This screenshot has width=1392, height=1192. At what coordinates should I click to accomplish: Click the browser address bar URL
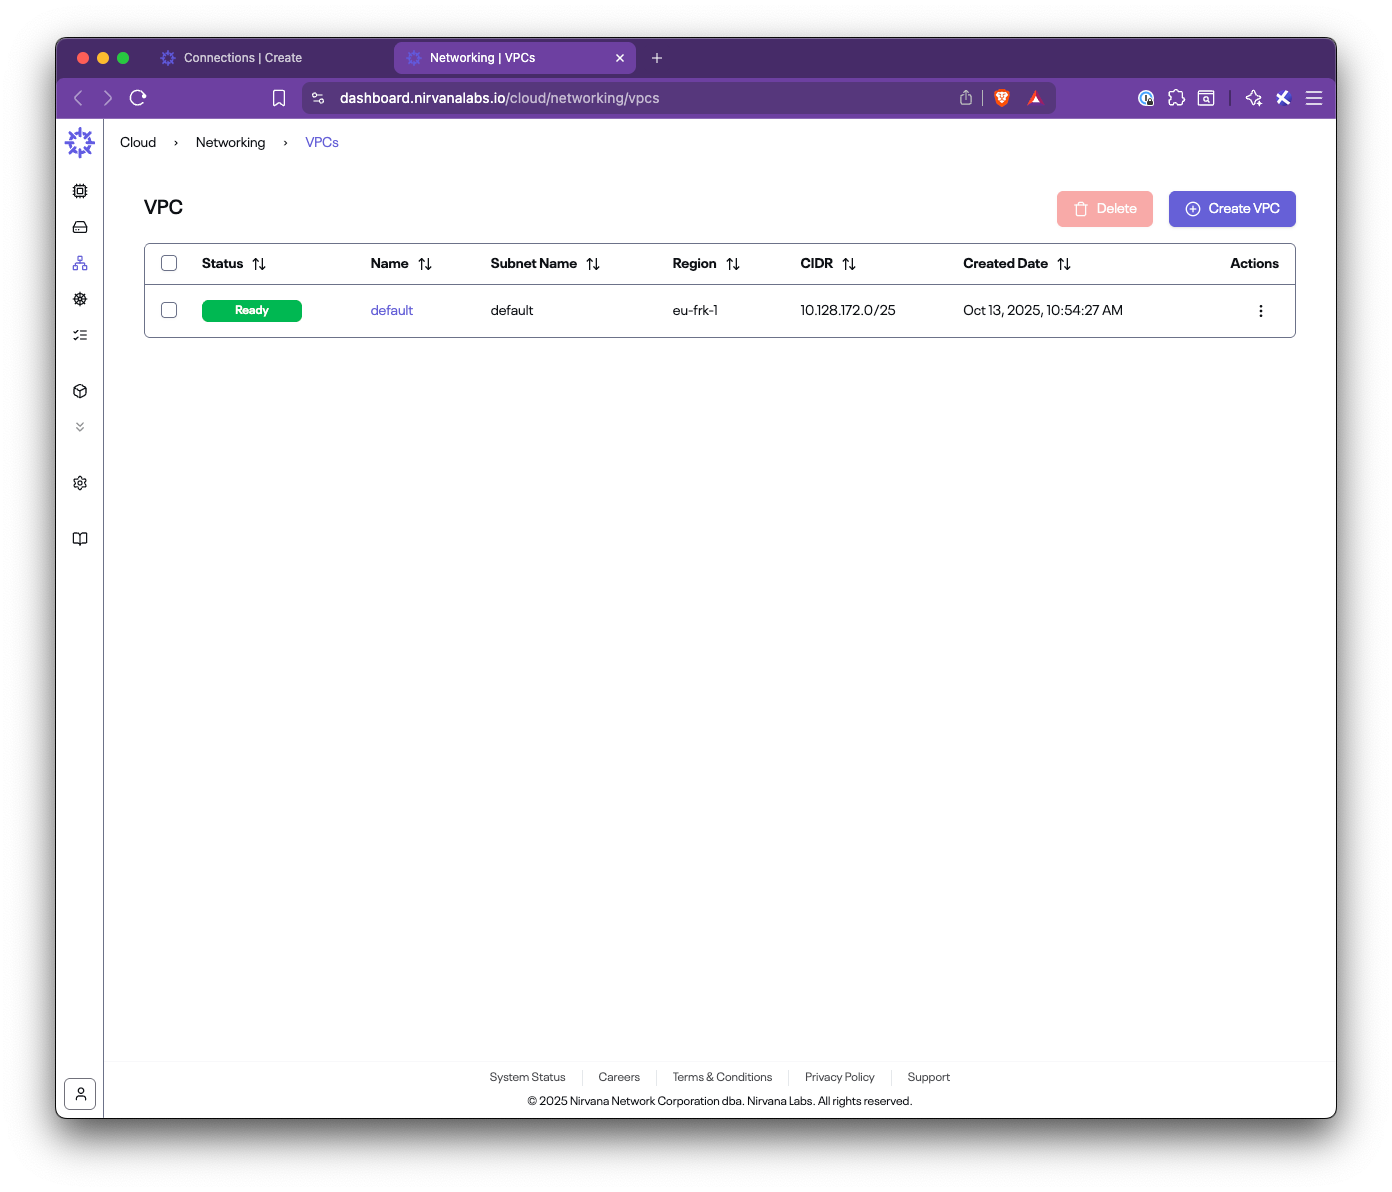click(x=500, y=98)
